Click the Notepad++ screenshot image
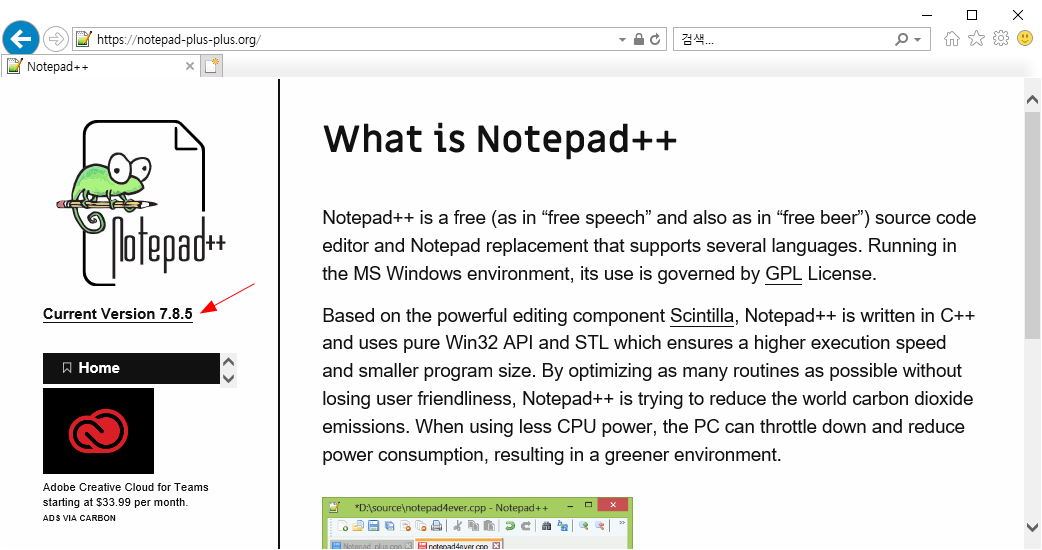1042x550 pixels. (477, 523)
